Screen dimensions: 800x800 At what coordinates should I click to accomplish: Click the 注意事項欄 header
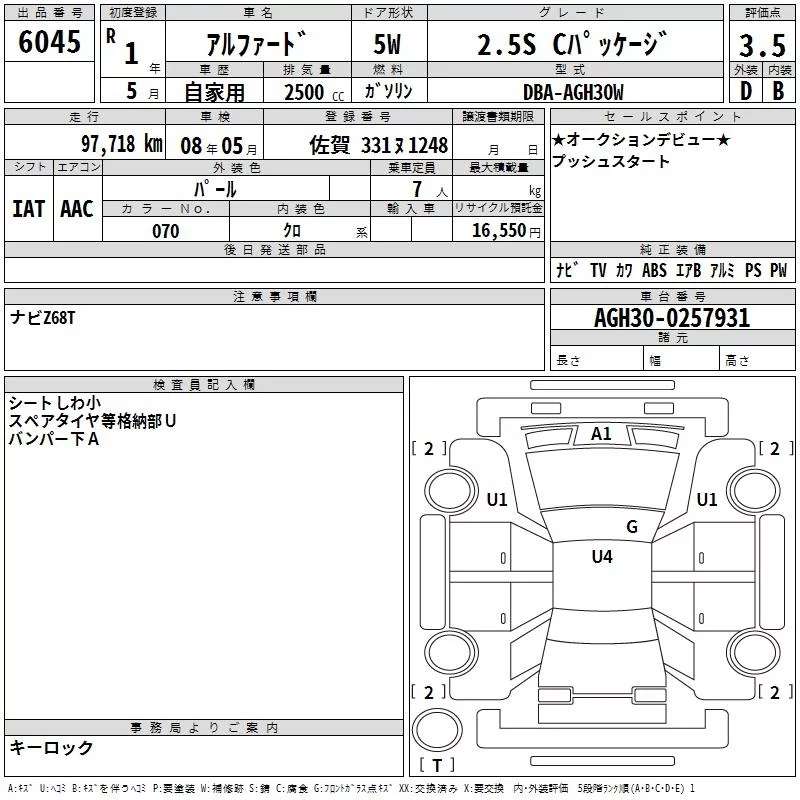coord(274,296)
